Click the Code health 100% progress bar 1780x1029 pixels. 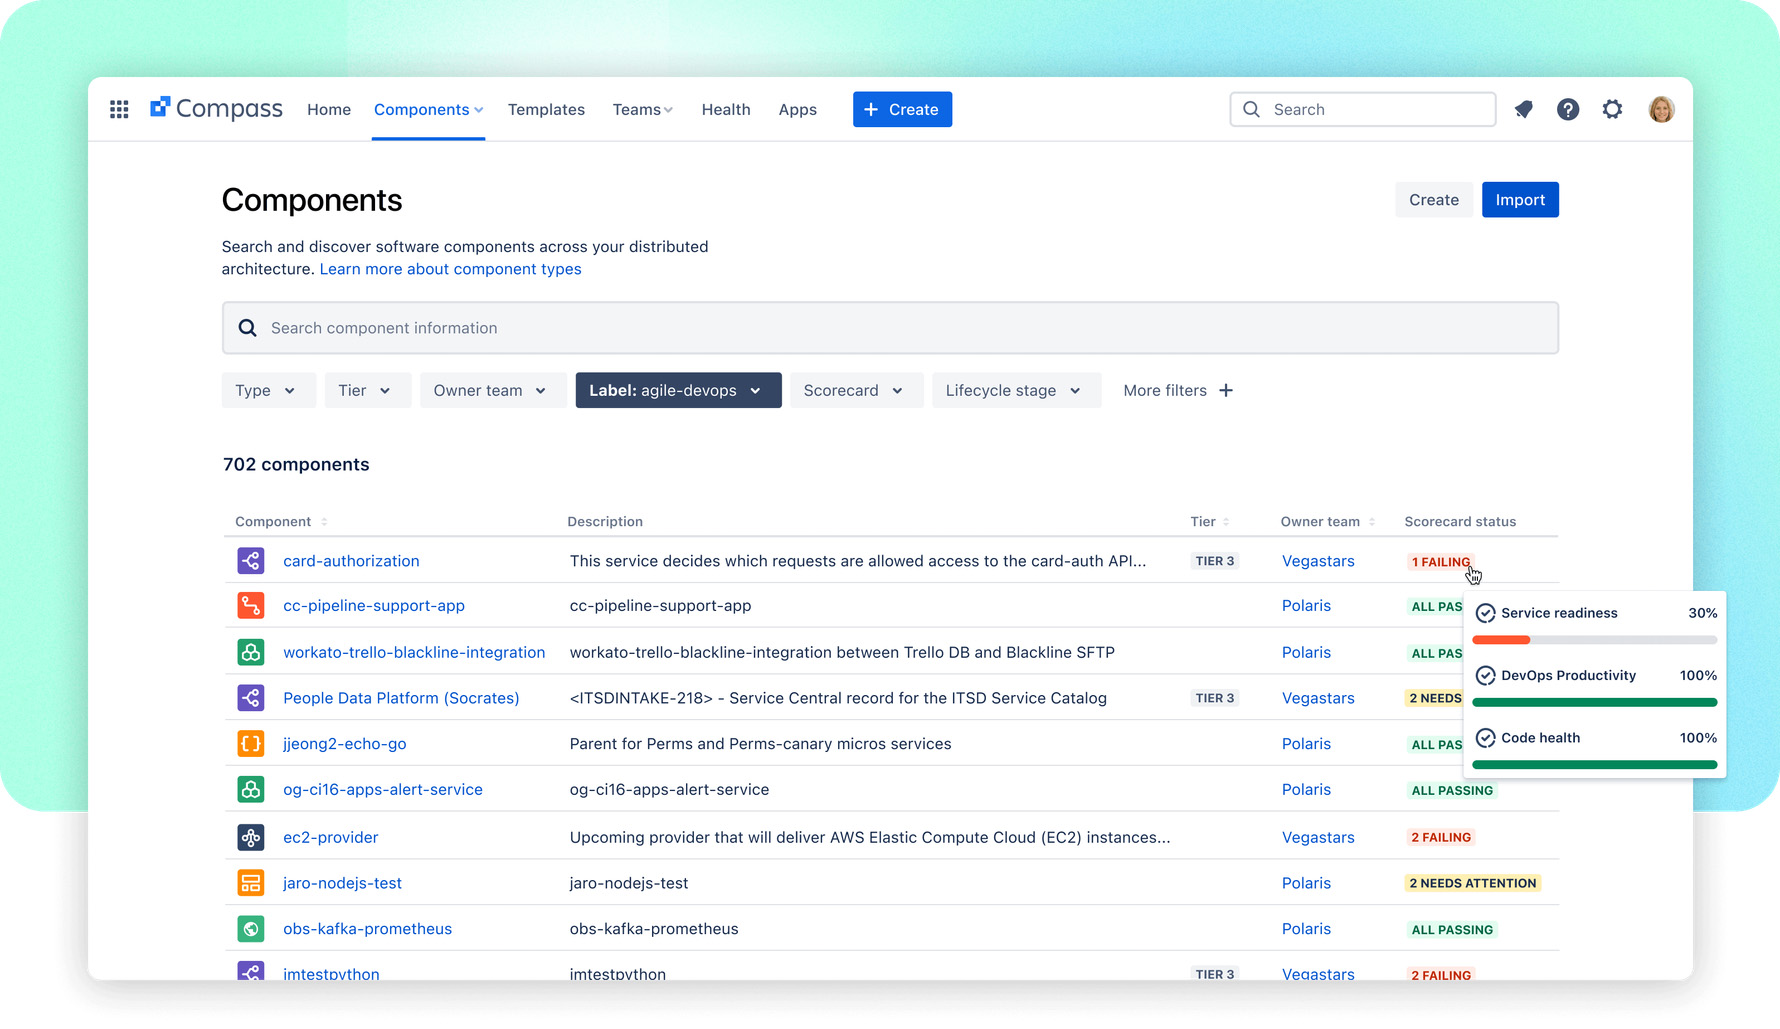(x=1595, y=765)
